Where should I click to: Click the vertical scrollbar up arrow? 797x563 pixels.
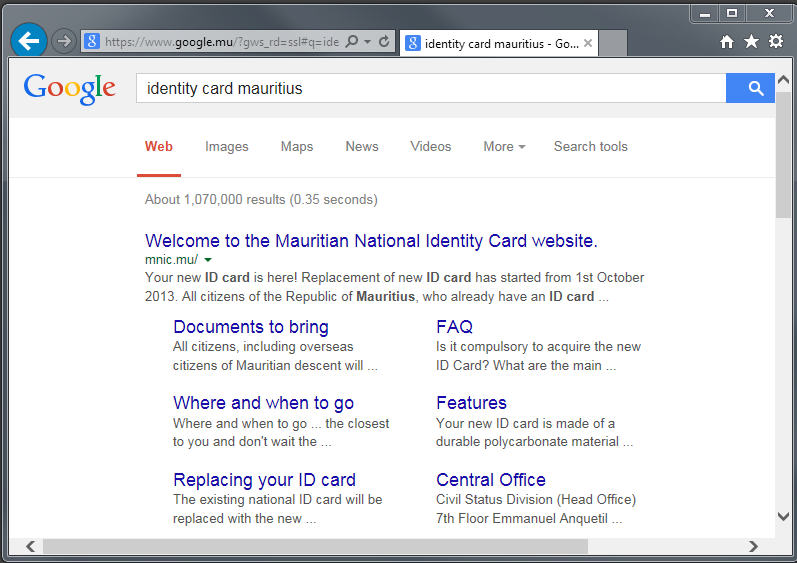click(x=783, y=80)
